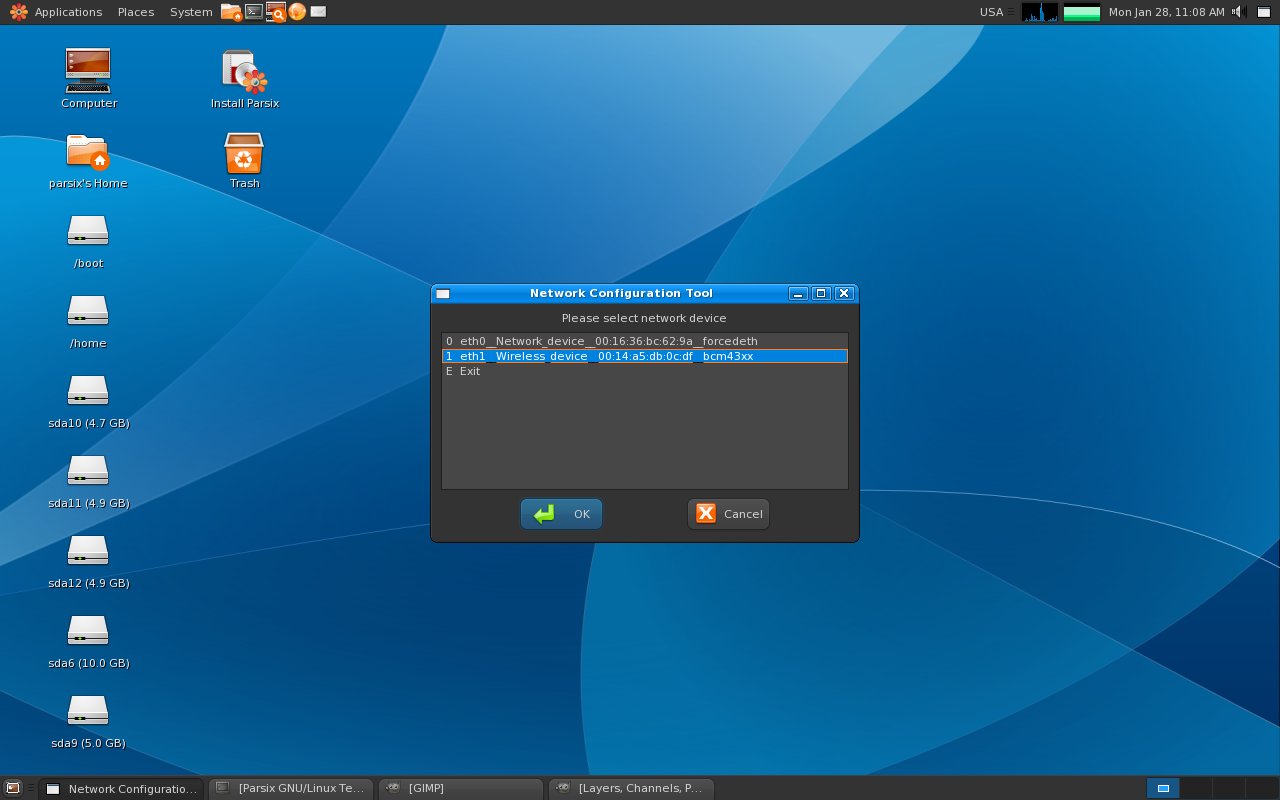
Task: Launch web browser globe icon in panel
Action: [297, 12]
